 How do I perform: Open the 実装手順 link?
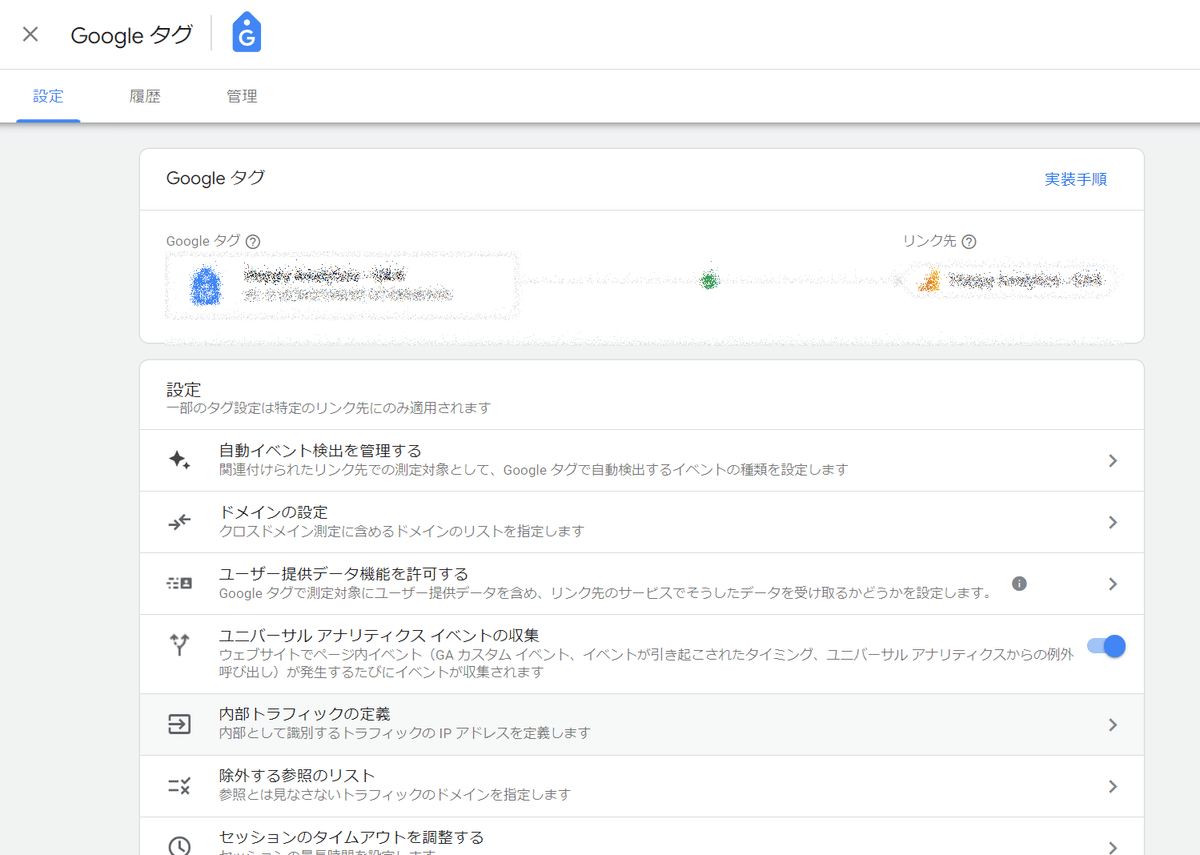1076,179
